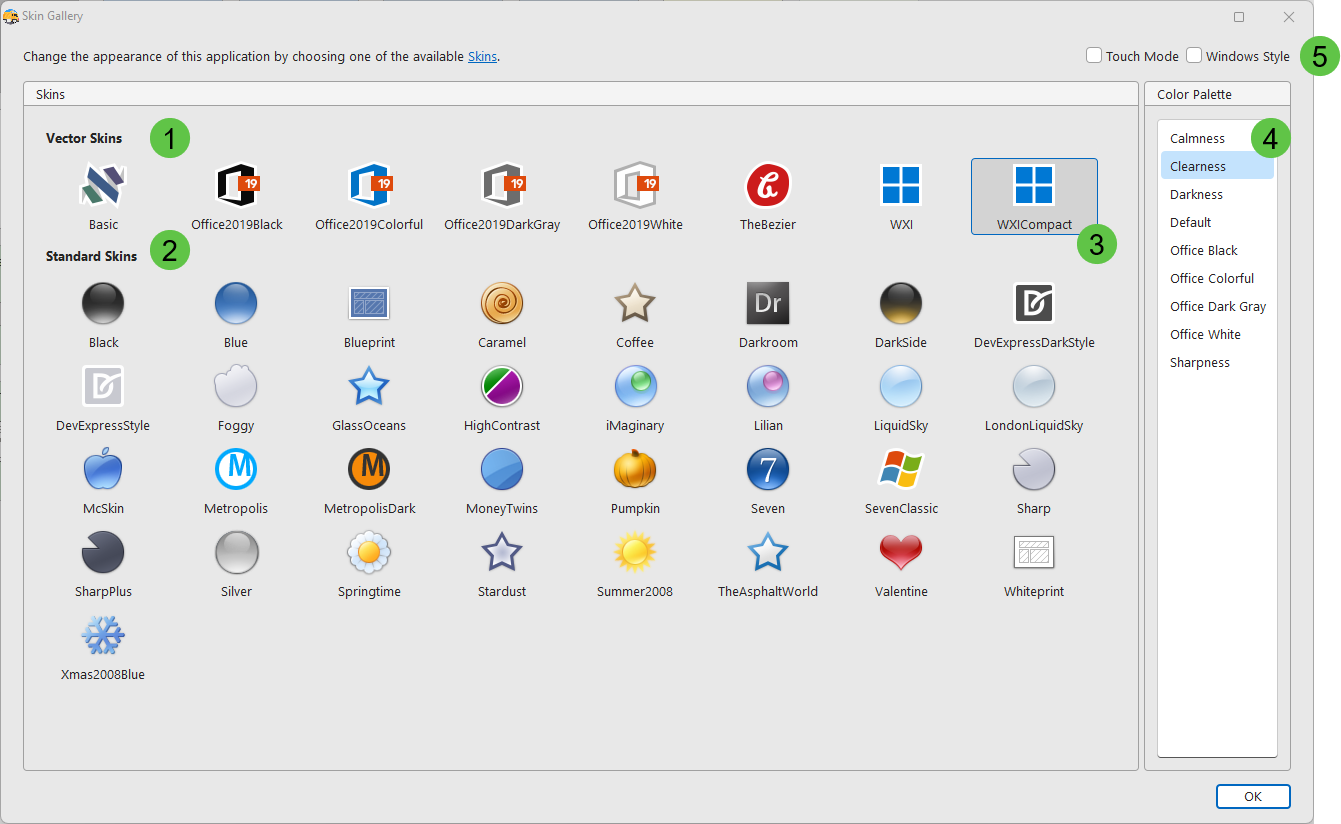1341x824 pixels.
Task: Toggle the Windows Style checkbox
Action: pyautogui.click(x=1195, y=56)
